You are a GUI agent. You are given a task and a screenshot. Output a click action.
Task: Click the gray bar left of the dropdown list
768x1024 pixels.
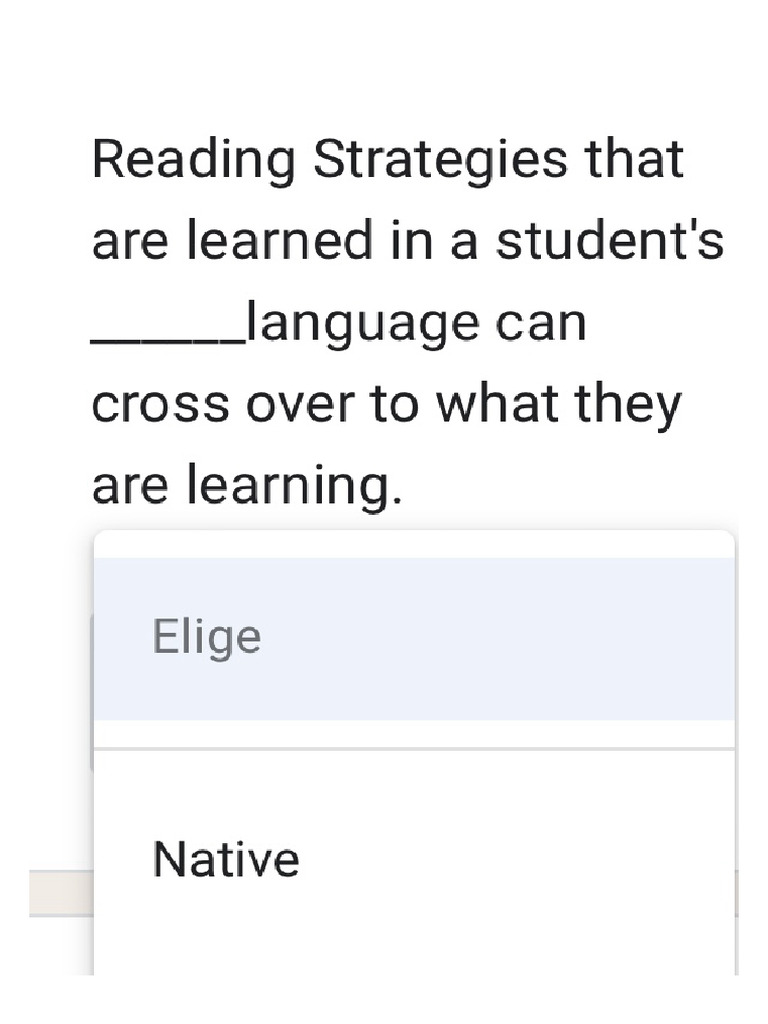(x=60, y=893)
